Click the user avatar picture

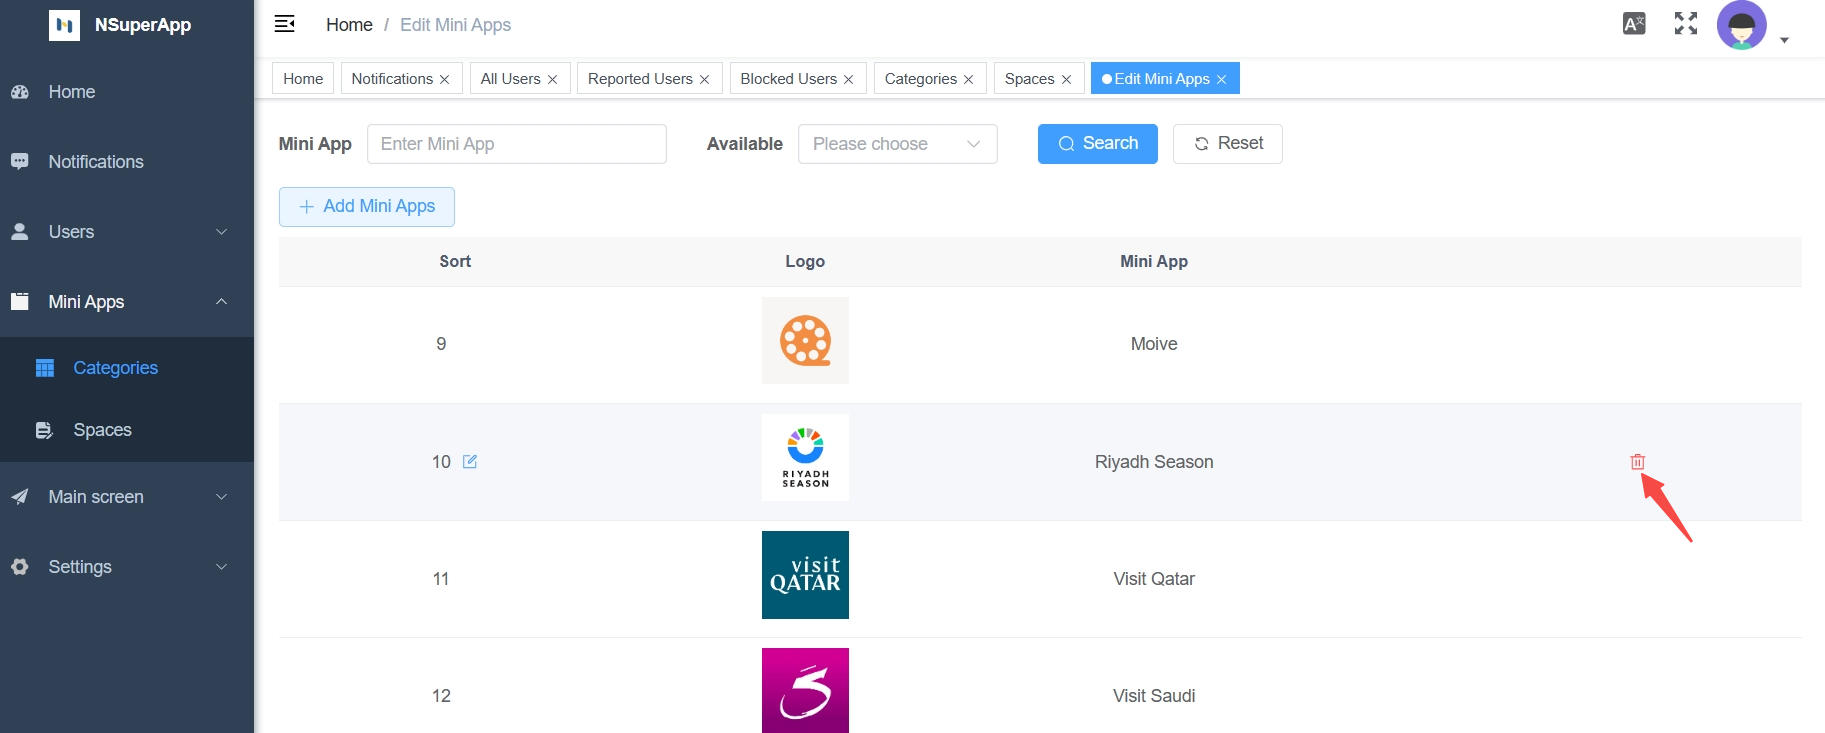pyautogui.click(x=1741, y=26)
